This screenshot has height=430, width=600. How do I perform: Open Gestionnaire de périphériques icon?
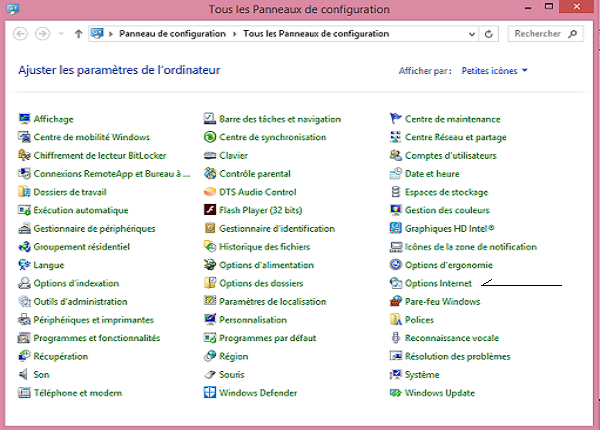pos(24,228)
